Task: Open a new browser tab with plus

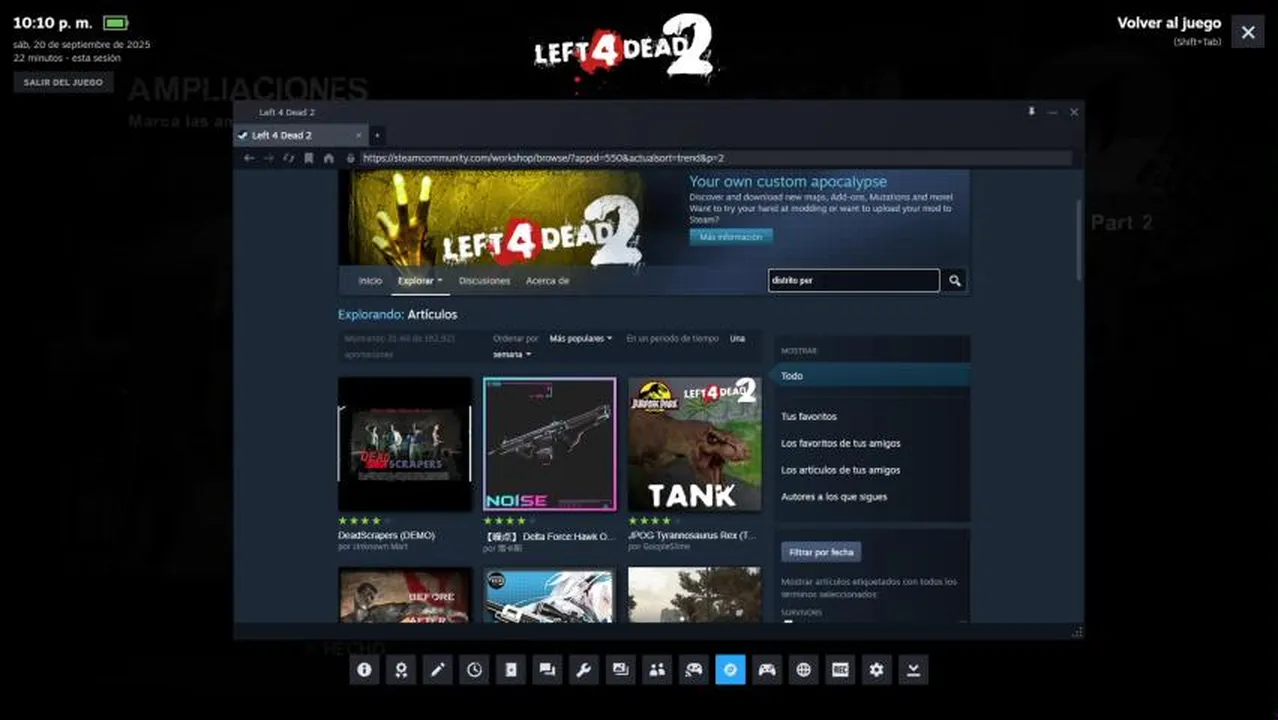Action: (377, 135)
